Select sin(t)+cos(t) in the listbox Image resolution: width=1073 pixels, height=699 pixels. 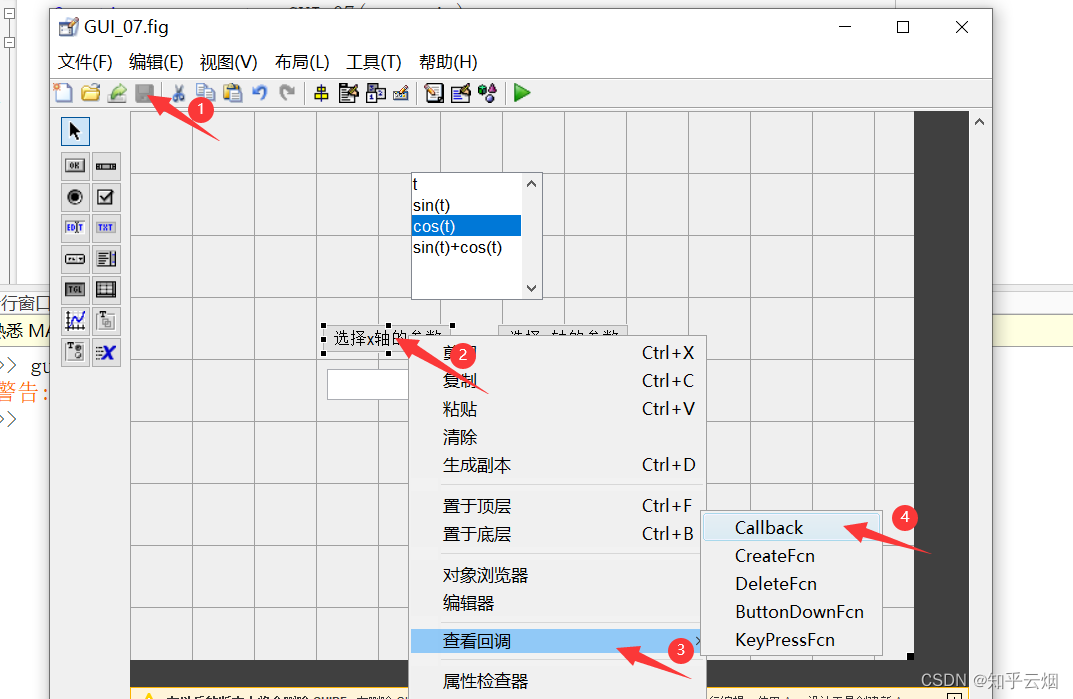click(x=456, y=247)
